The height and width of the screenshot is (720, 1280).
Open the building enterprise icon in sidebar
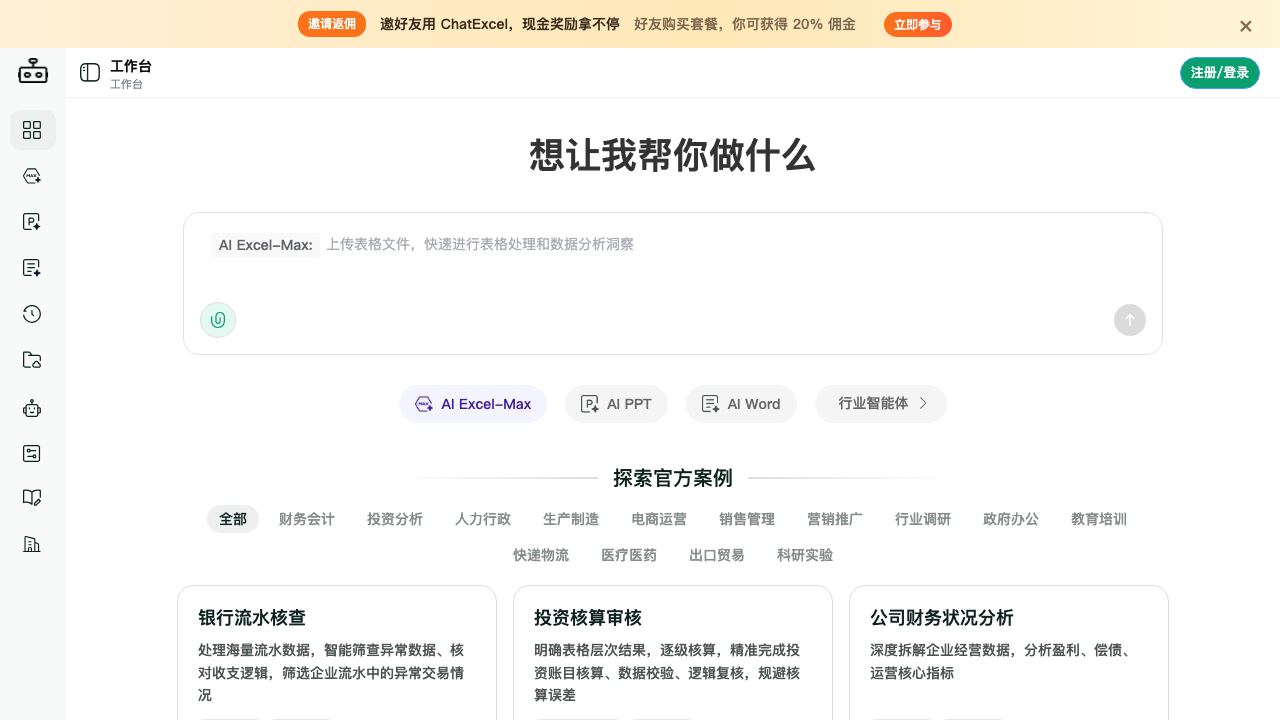(x=32, y=544)
